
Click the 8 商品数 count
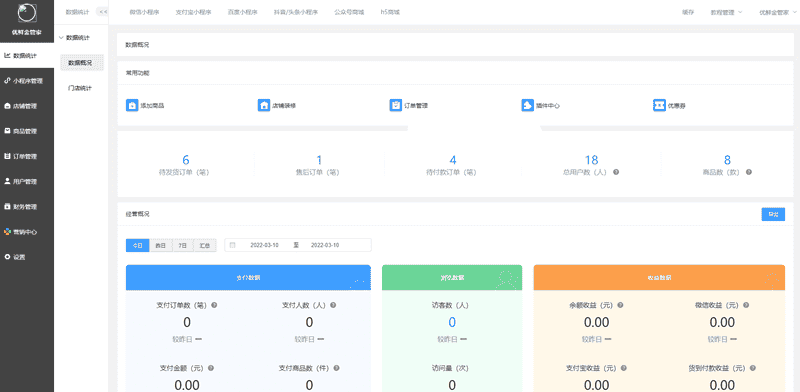[x=727, y=160]
